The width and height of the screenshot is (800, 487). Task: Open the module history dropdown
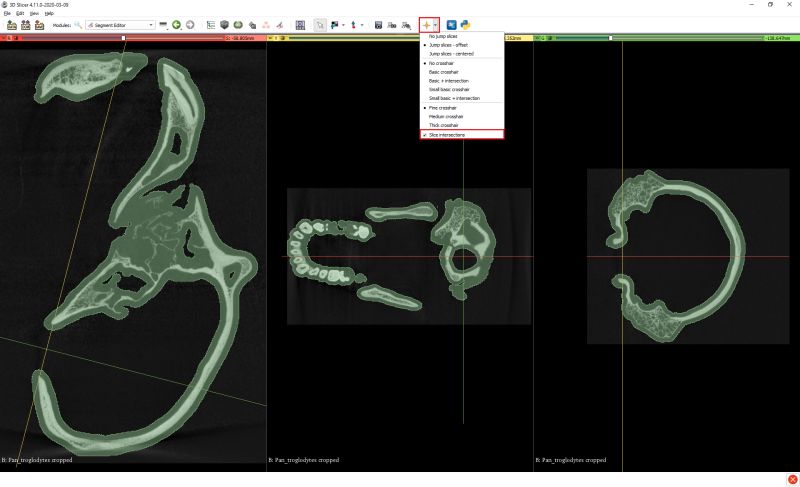[163, 24]
